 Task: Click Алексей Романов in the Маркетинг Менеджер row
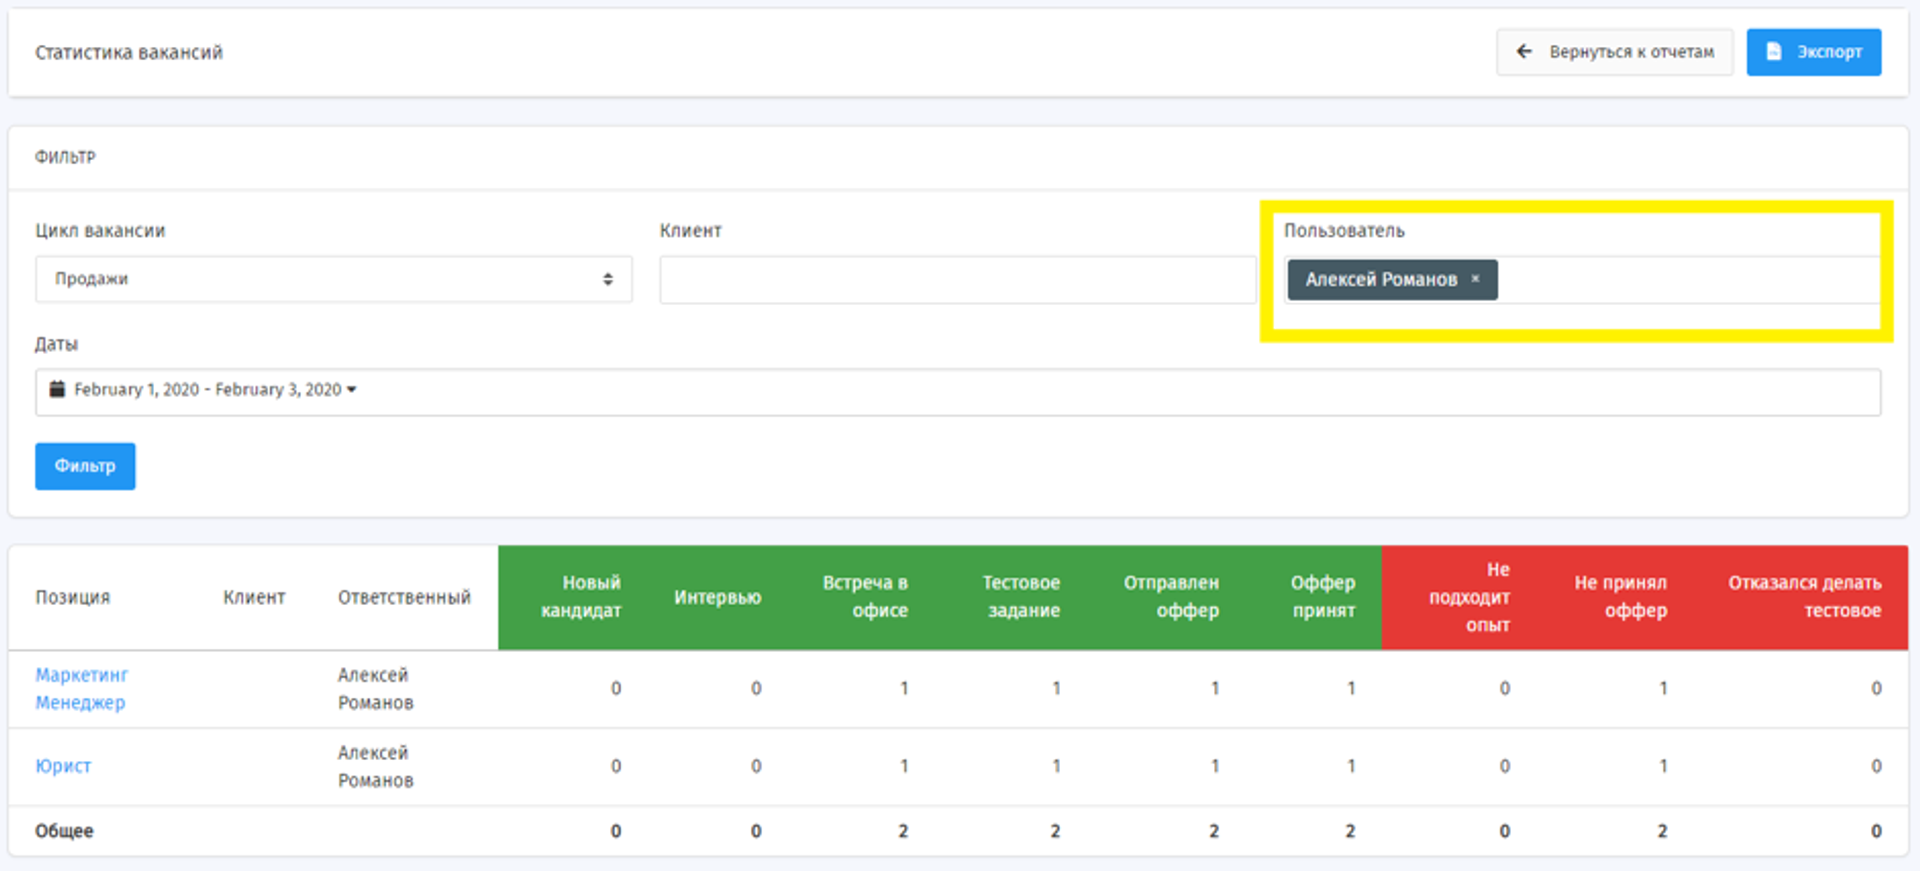[376, 689]
